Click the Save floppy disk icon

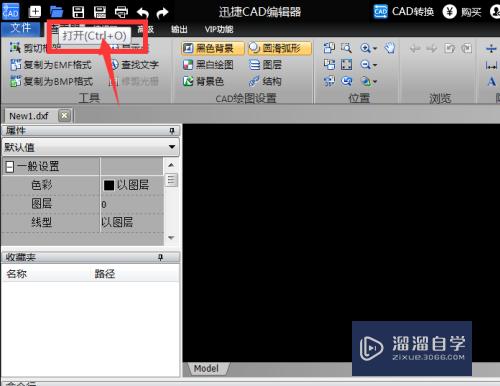tap(78, 12)
